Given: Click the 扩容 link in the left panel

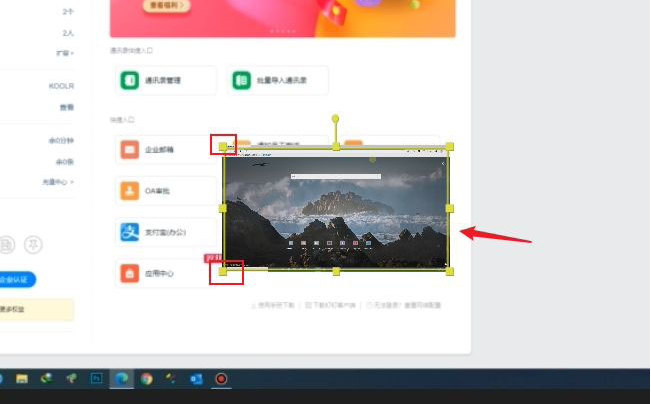Looking at the screenshot, I should coord(65,53).
